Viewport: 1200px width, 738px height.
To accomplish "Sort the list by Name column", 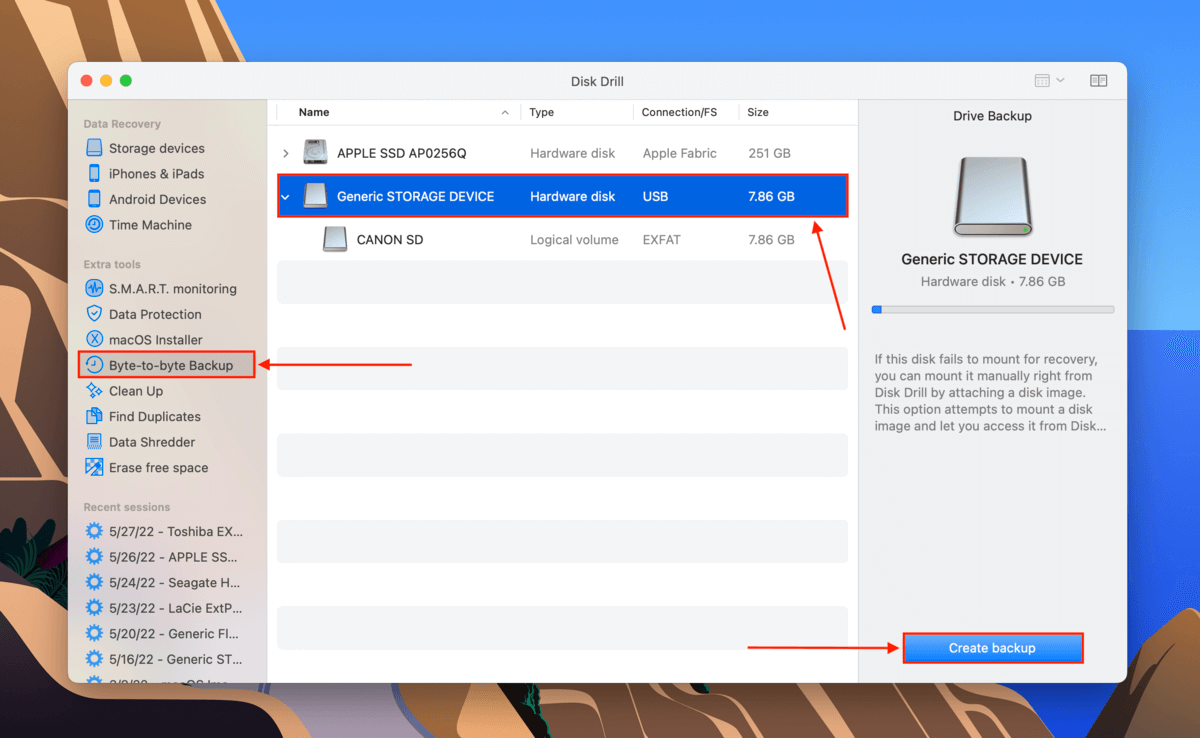I will [314, 112].
